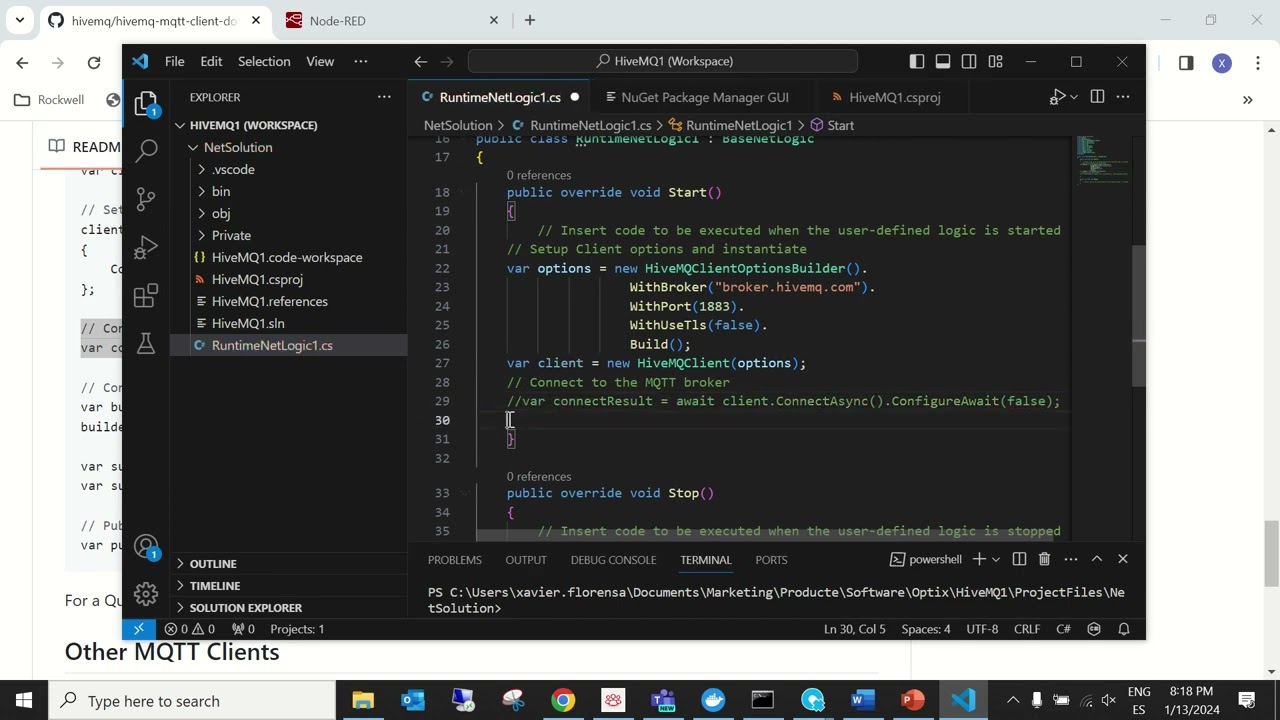This screenshot has width=1280, height=720.
Task: Open notifications bell in status bar
Action: [x=1124, y=629]
